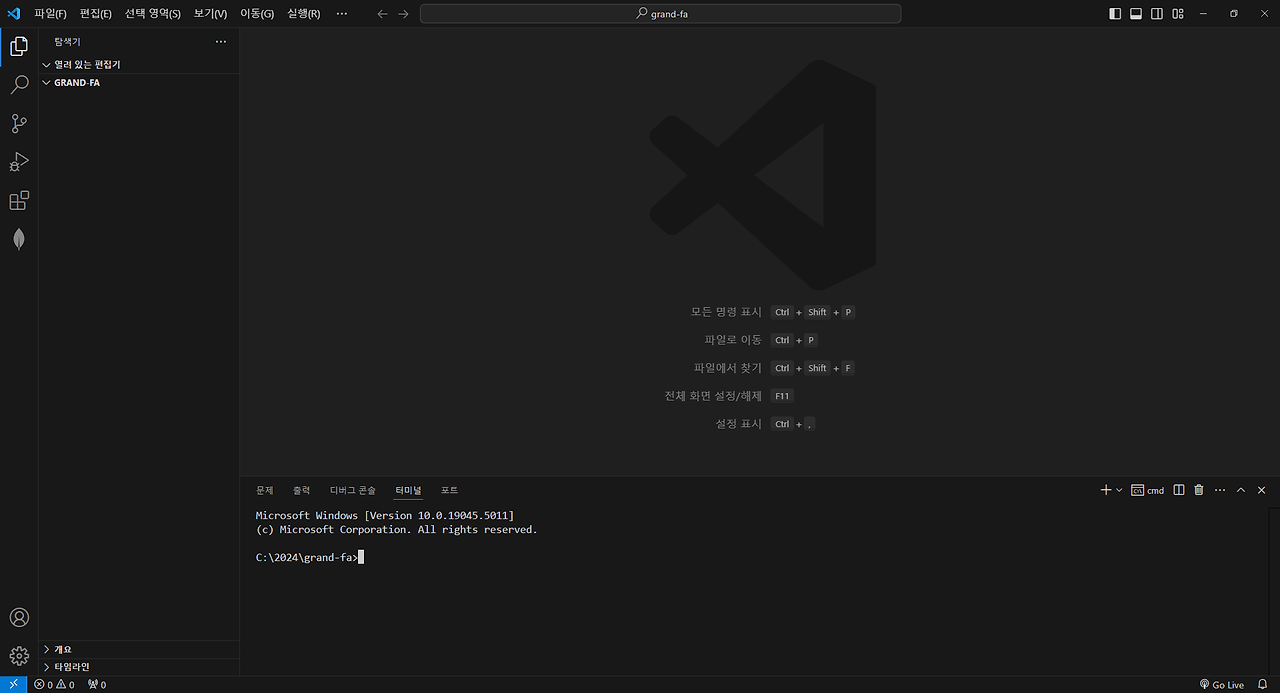The image size is (1280, 693).
Task: Switch to the 터미널 tab
Action: [x=408, y=490]
